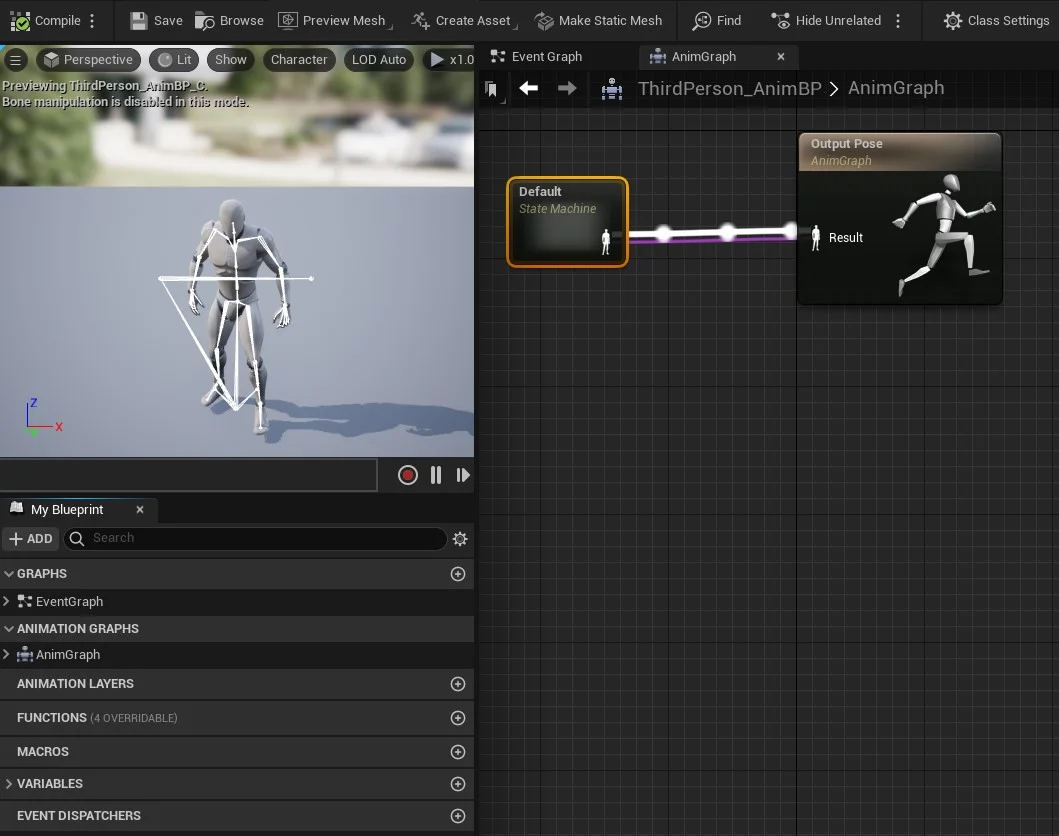Open Class Settings
Screen dimensions: 1059x836
pos(996,21)
